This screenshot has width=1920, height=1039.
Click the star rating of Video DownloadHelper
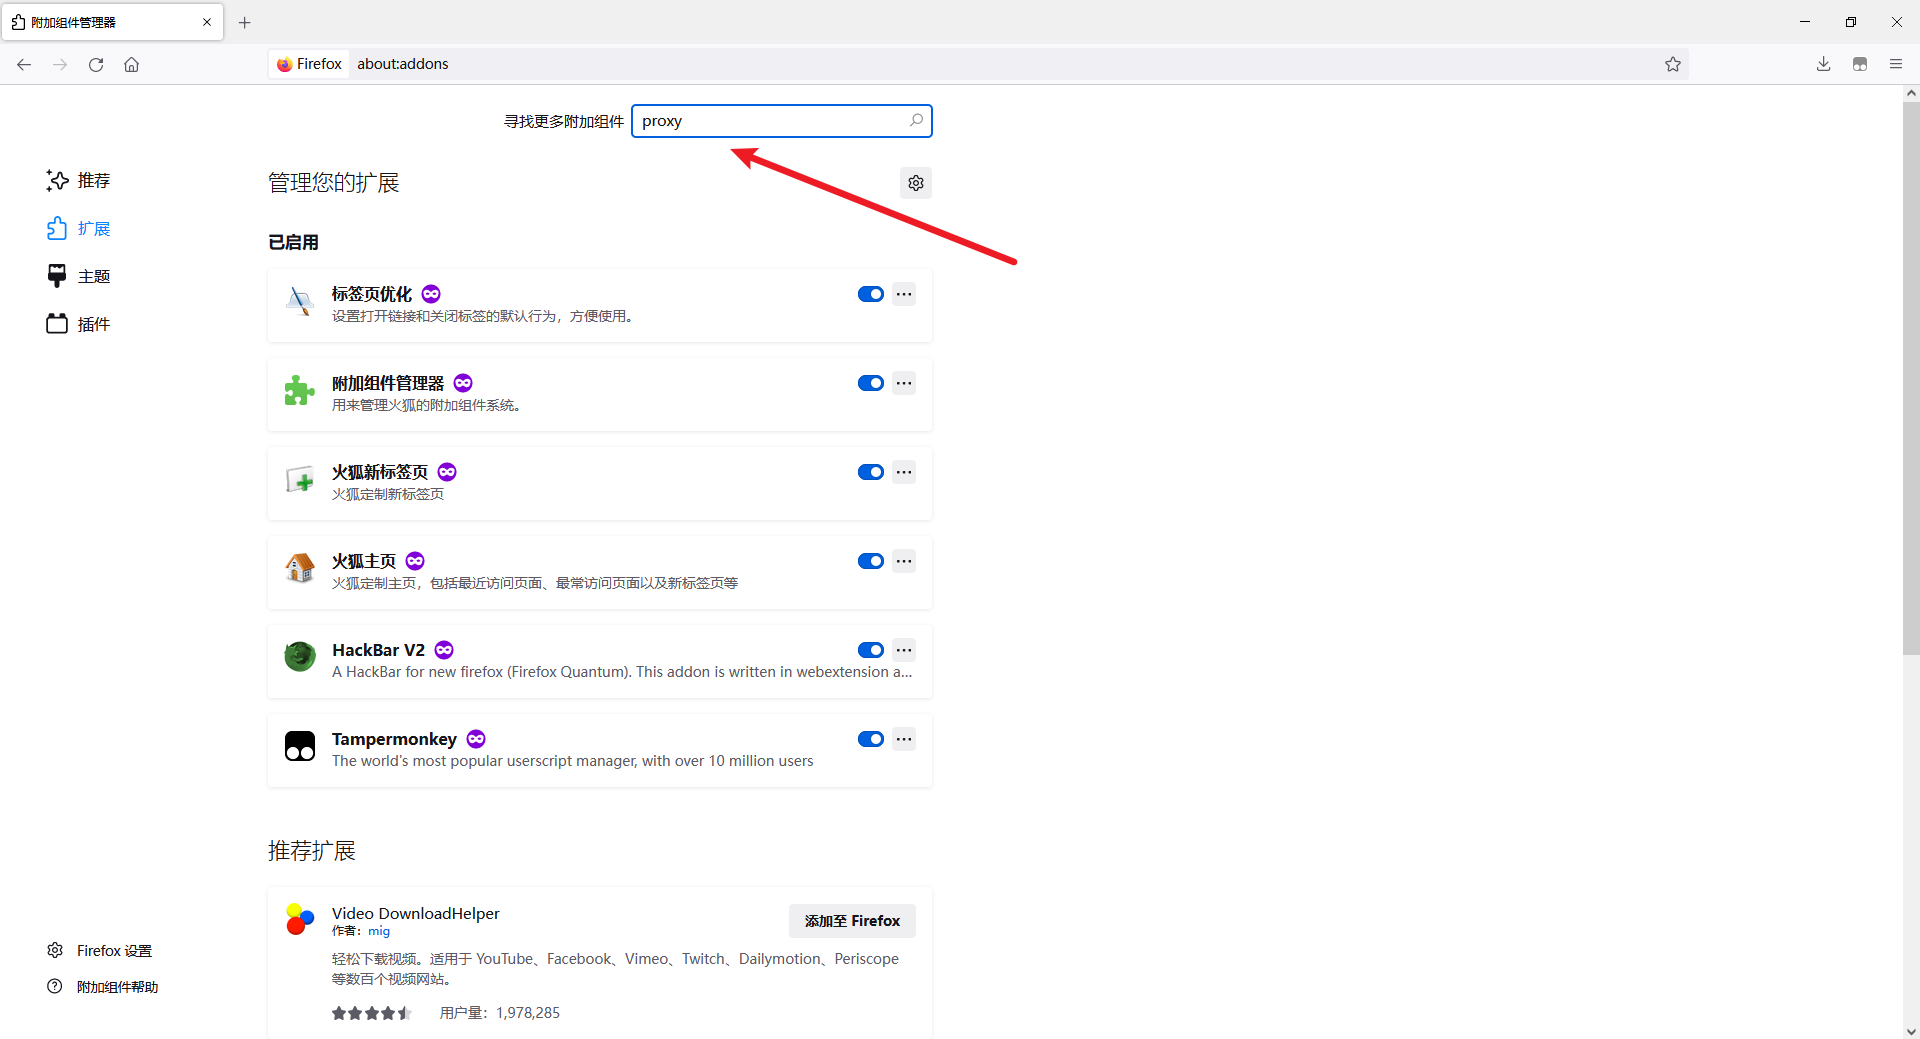click(372, 1013)
